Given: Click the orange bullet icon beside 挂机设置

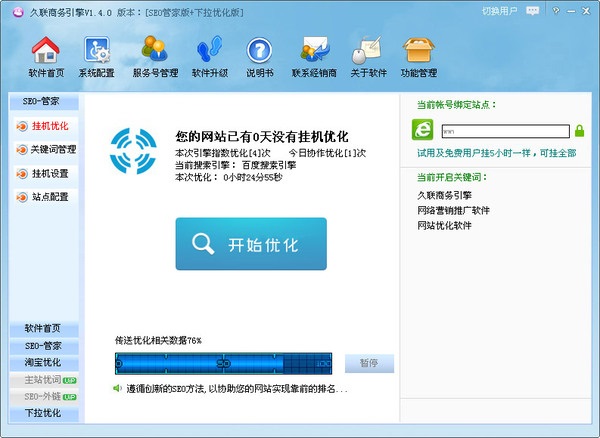Looking at the screenshot, I should pyautogui.click(x=22, y=174).
